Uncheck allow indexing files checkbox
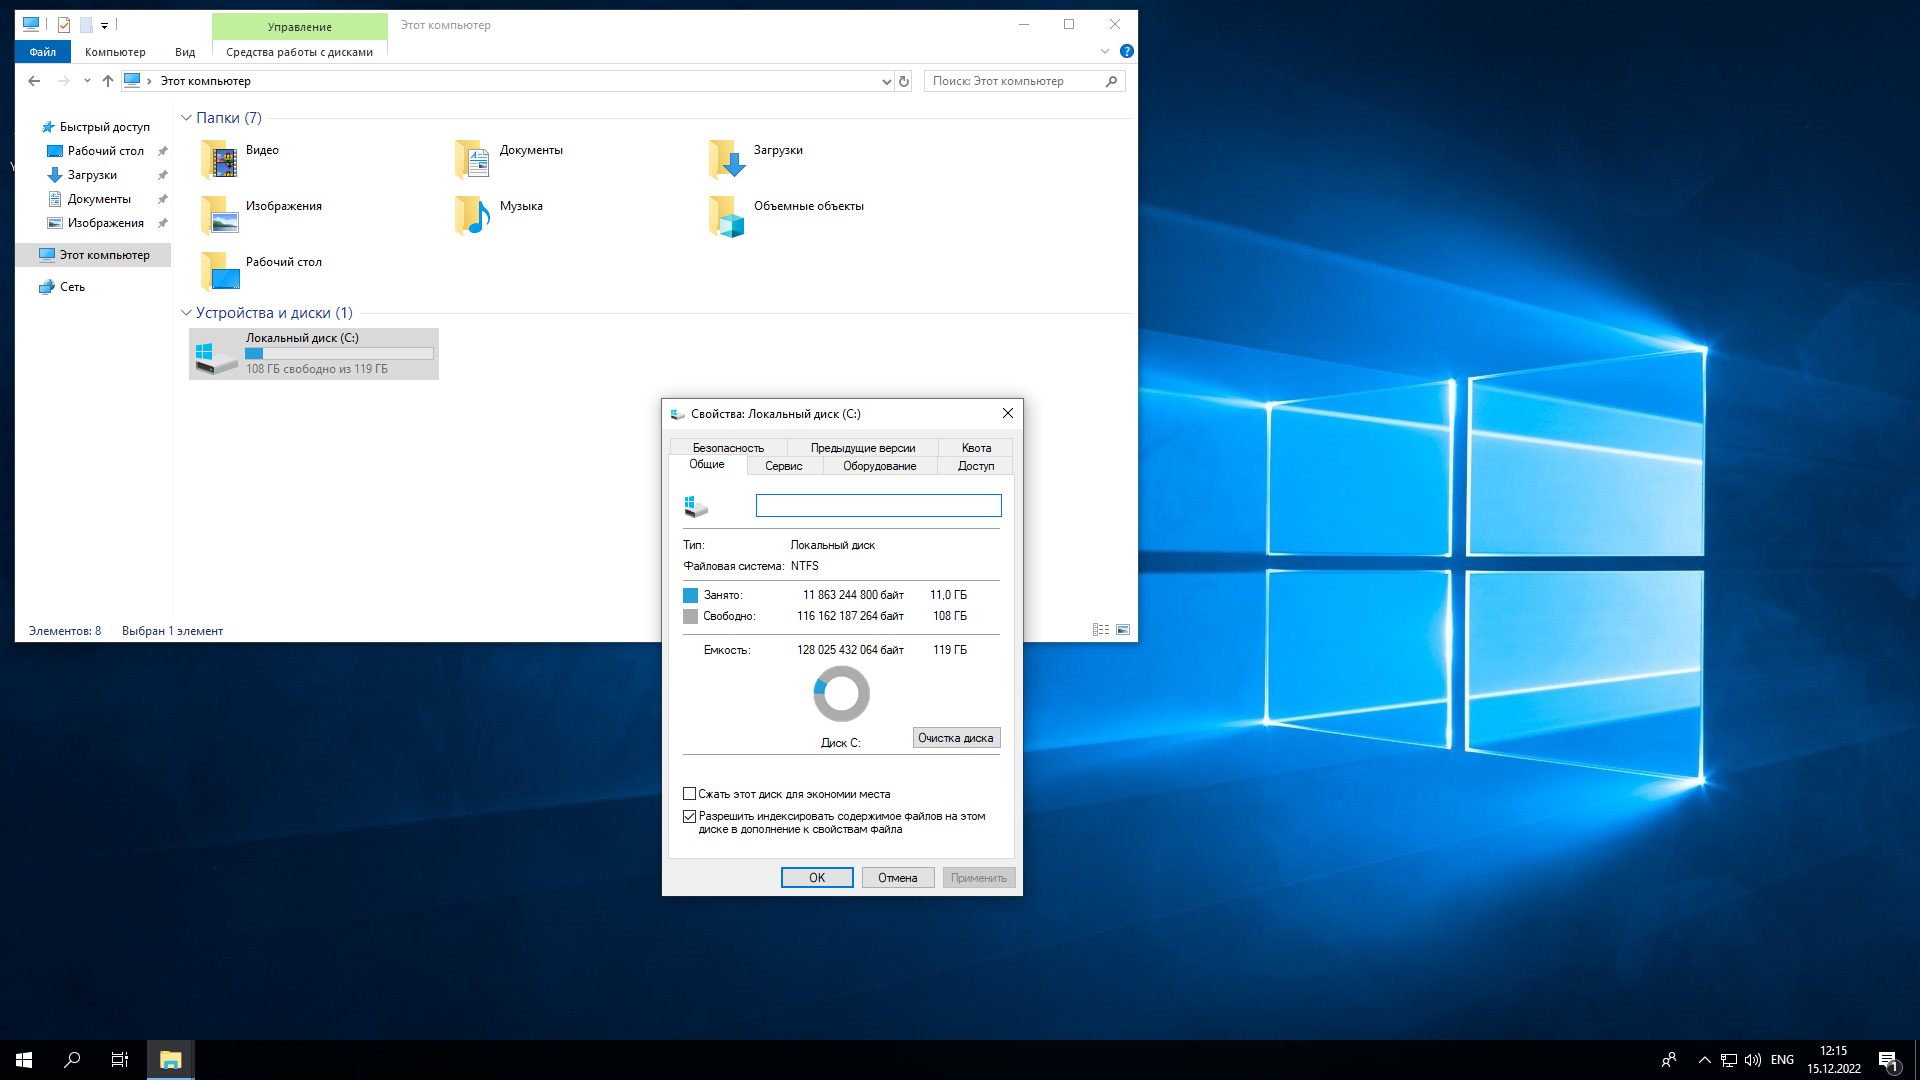The width and height of the screenshot is (1920, 1080). [x=690, y=816]
